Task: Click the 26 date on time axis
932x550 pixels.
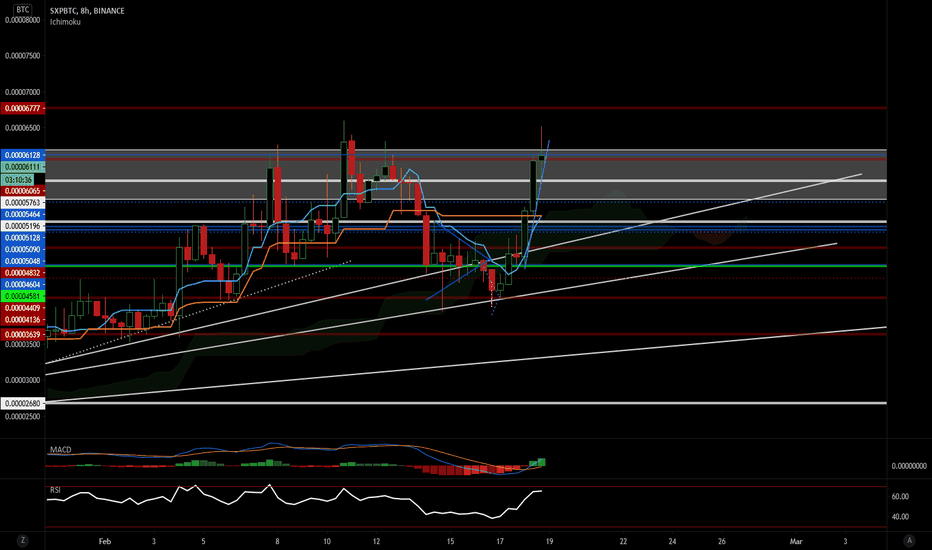Action: [722, 541]
